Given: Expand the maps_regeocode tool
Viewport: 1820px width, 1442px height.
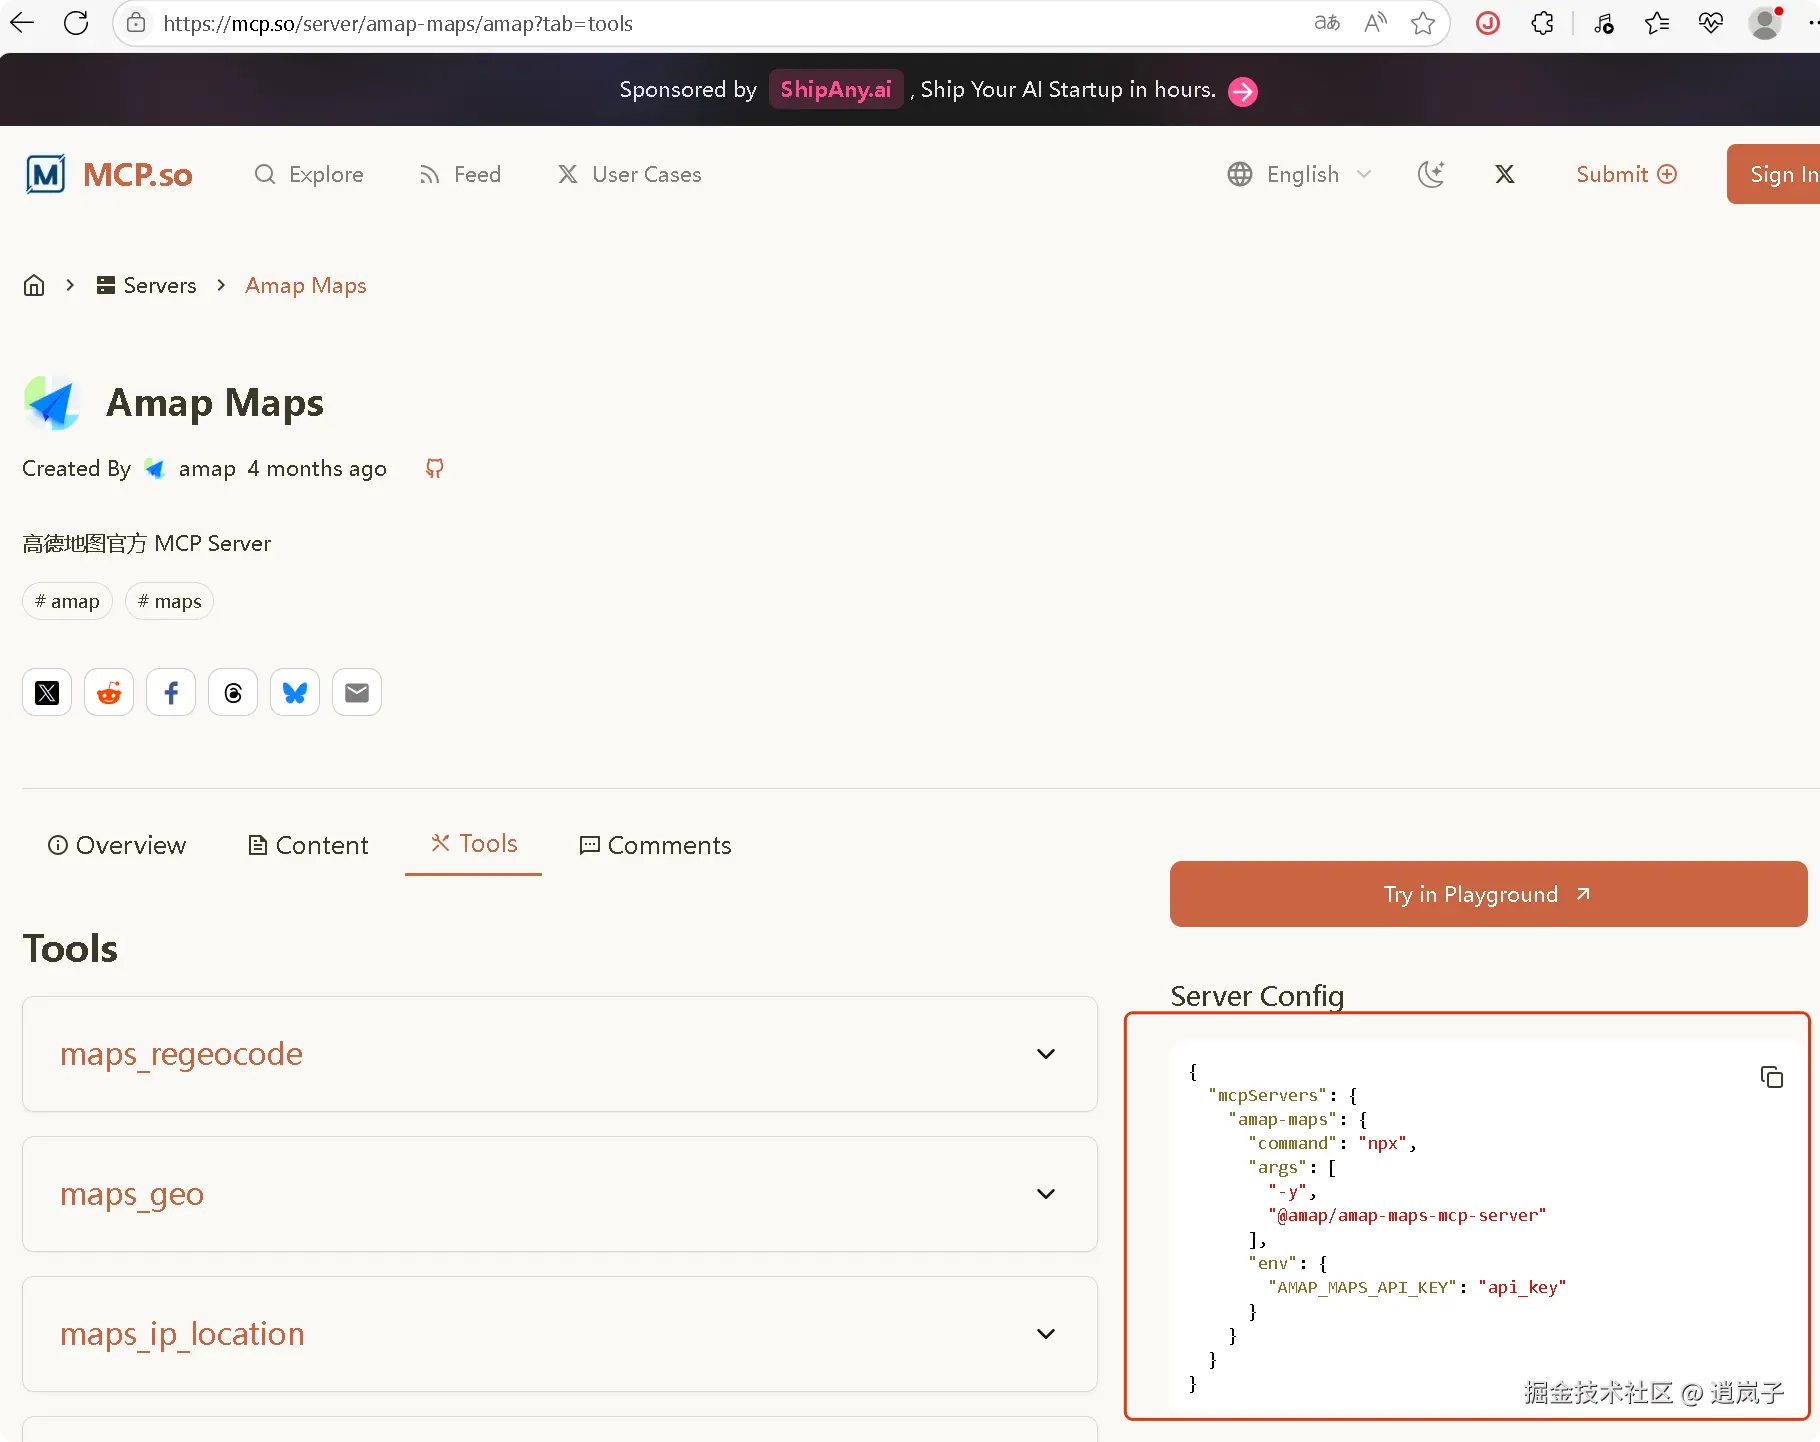Looking at the screenshot, I should [x=560, y=1054].
